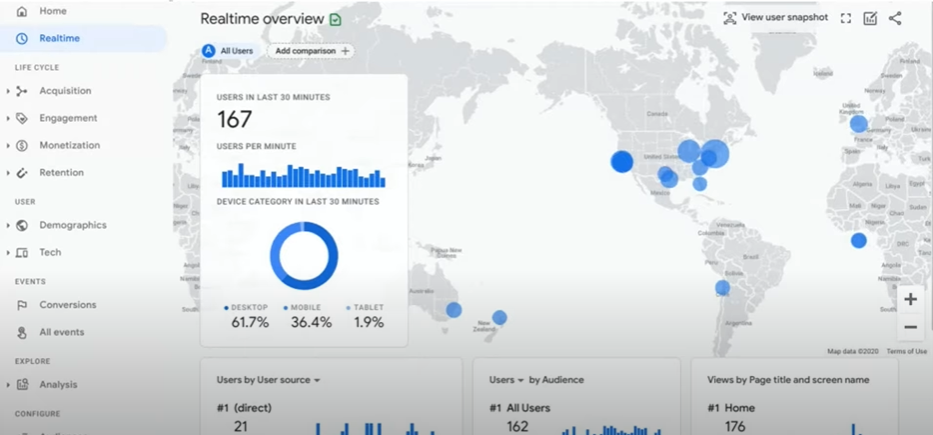Screen dimensions: 933x435
Task: Click the Home icon in sidebar
Action: (x=22, y=11)
